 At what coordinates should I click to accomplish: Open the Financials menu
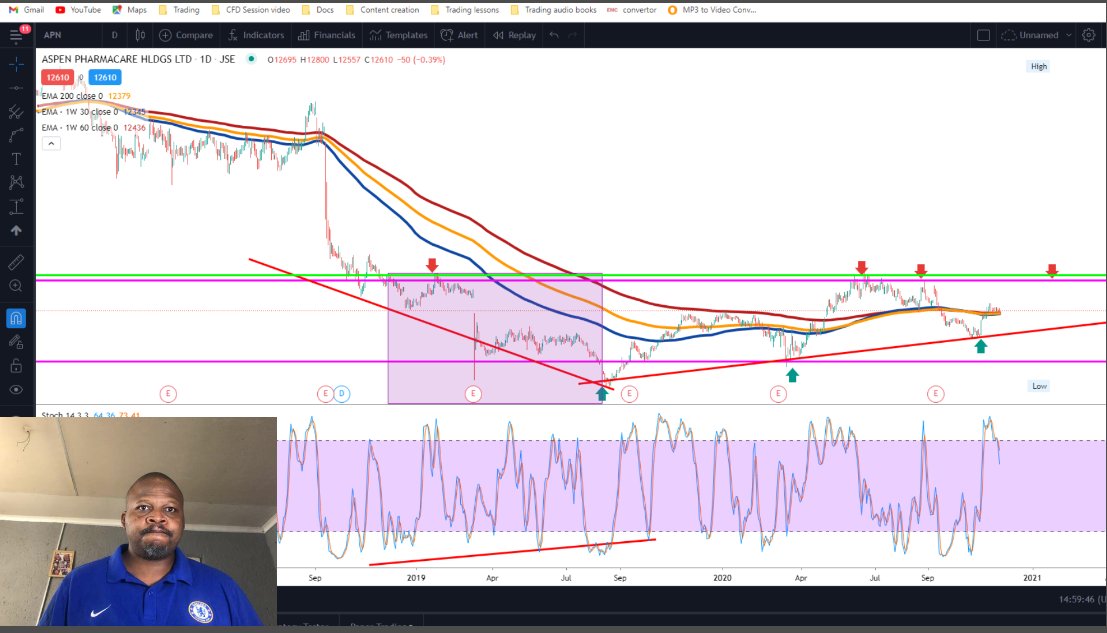pyautogui.click(x=326, y=35)
